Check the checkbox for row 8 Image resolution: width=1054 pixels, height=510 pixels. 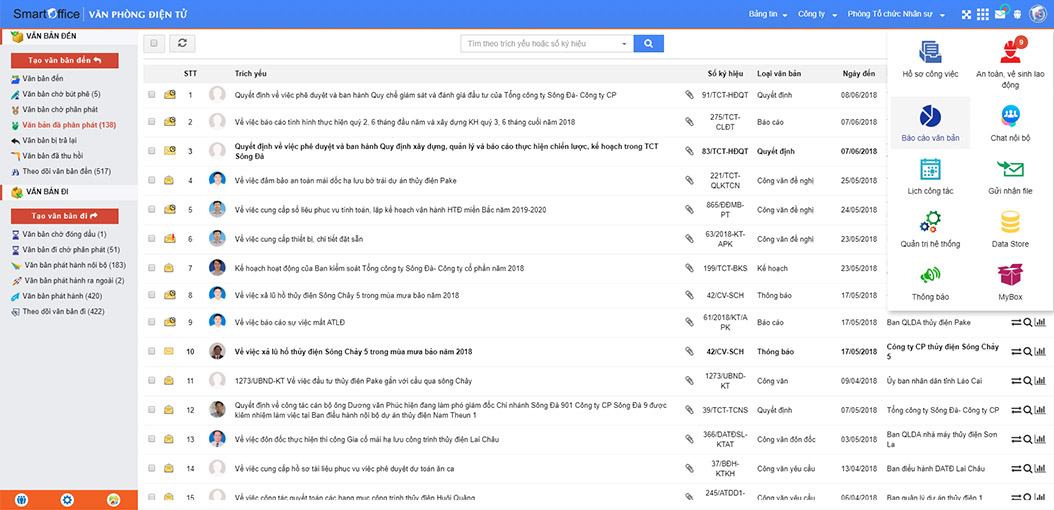pyautogui.click(x=151, y=294)
